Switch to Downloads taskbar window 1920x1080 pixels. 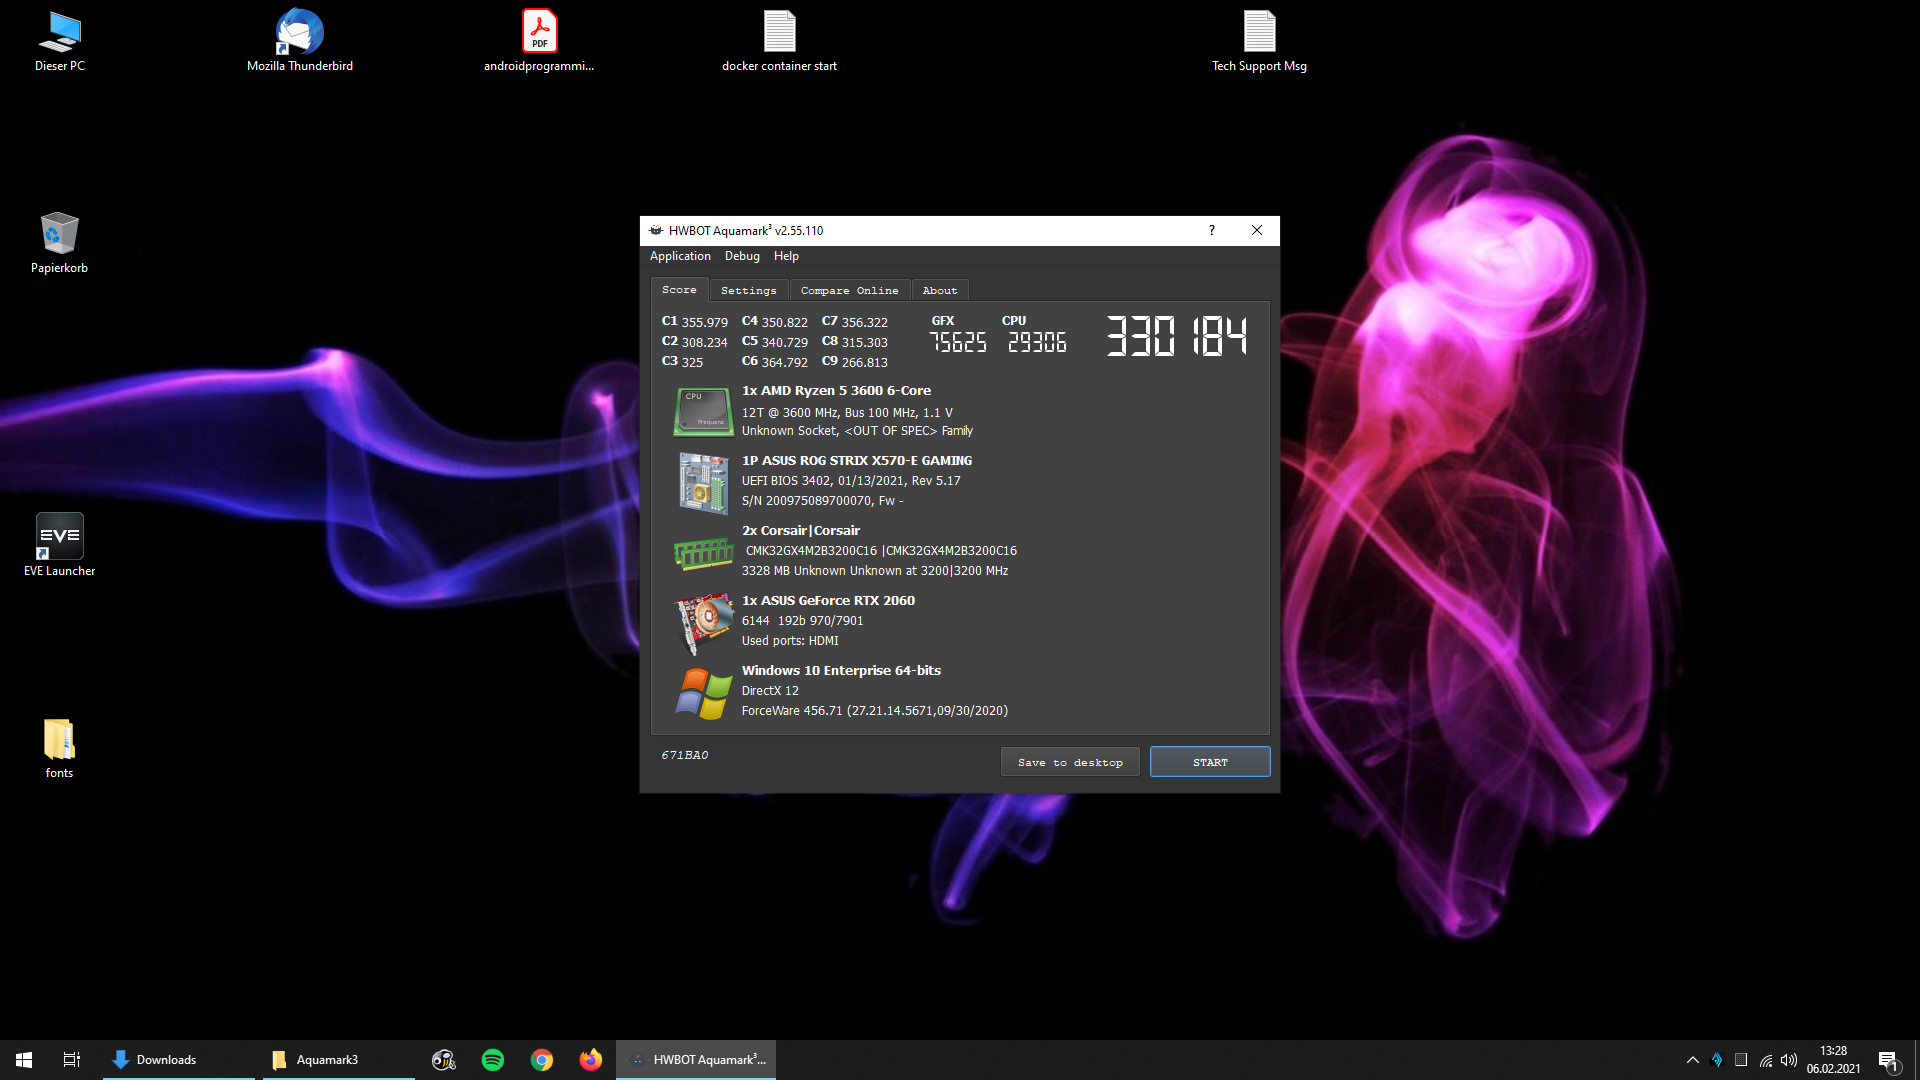coord(179,1060)
